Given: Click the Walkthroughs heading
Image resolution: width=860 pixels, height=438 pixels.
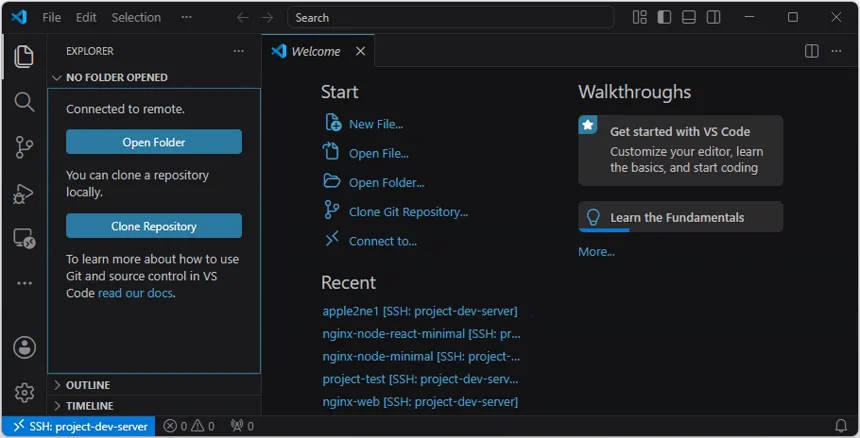Looking at the screenshot, I should pos(635,92).
